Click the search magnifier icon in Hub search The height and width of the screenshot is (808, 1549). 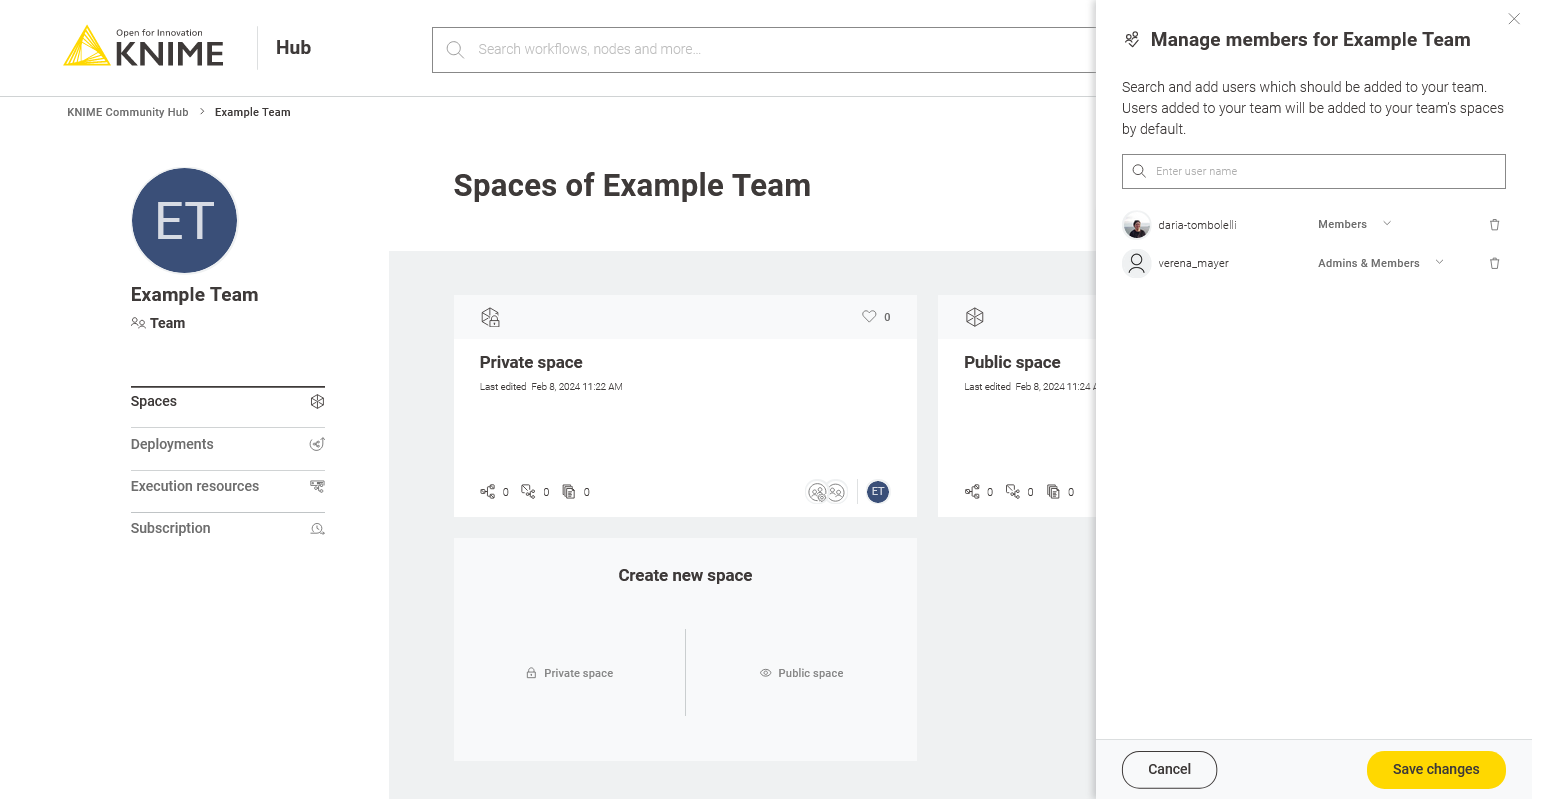(455, 49)
